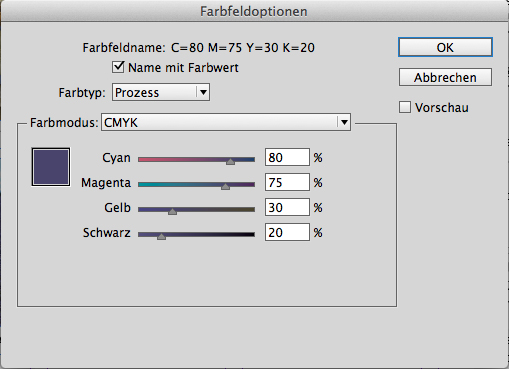
Task: Click the Magenta slider handle
Action: click(225, 186)
